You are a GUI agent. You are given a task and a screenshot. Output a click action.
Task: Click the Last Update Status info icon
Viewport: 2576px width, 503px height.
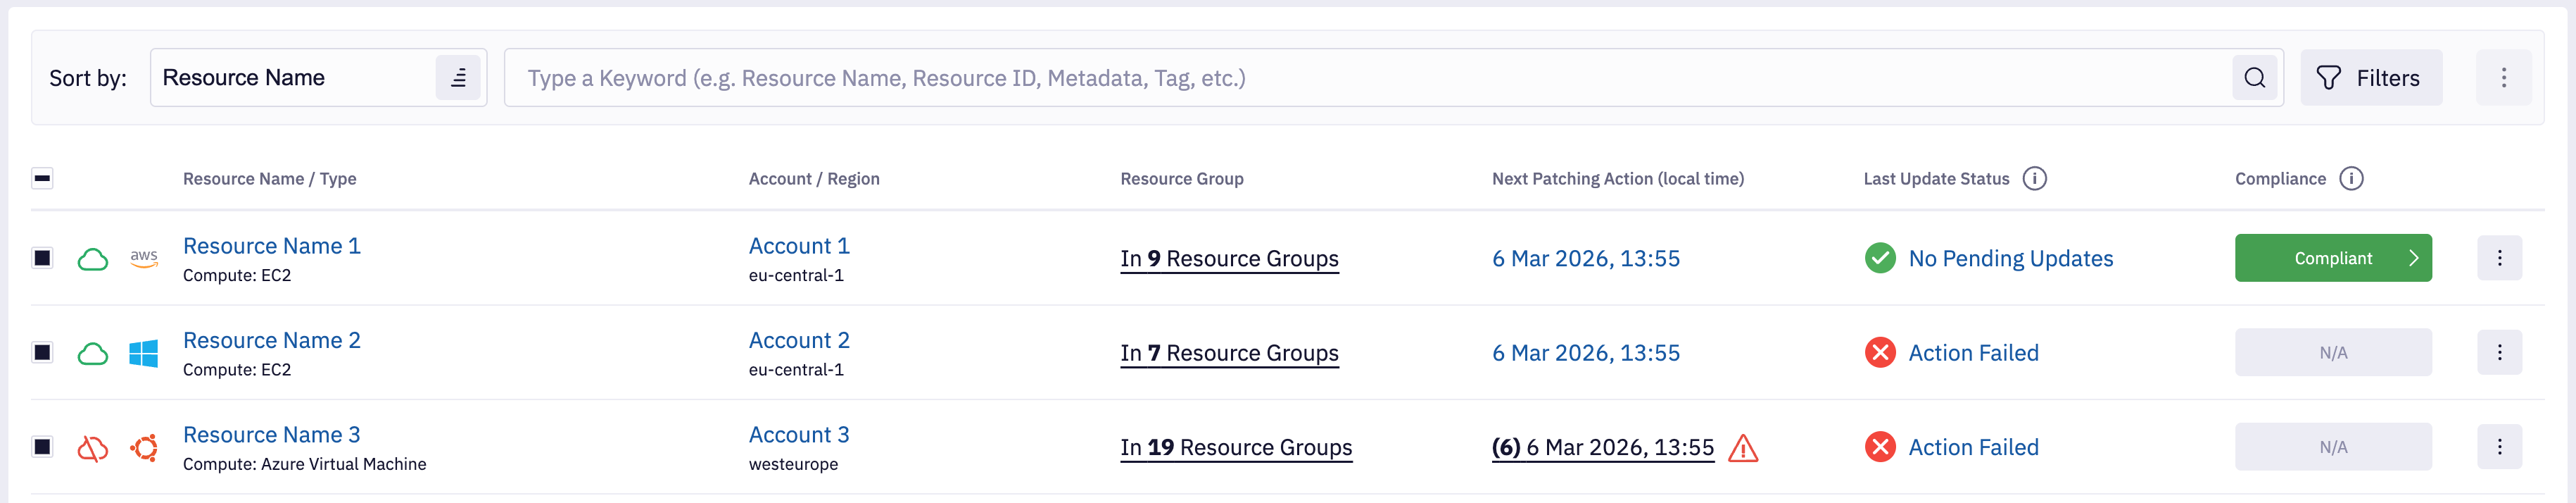click(2034, 179)
